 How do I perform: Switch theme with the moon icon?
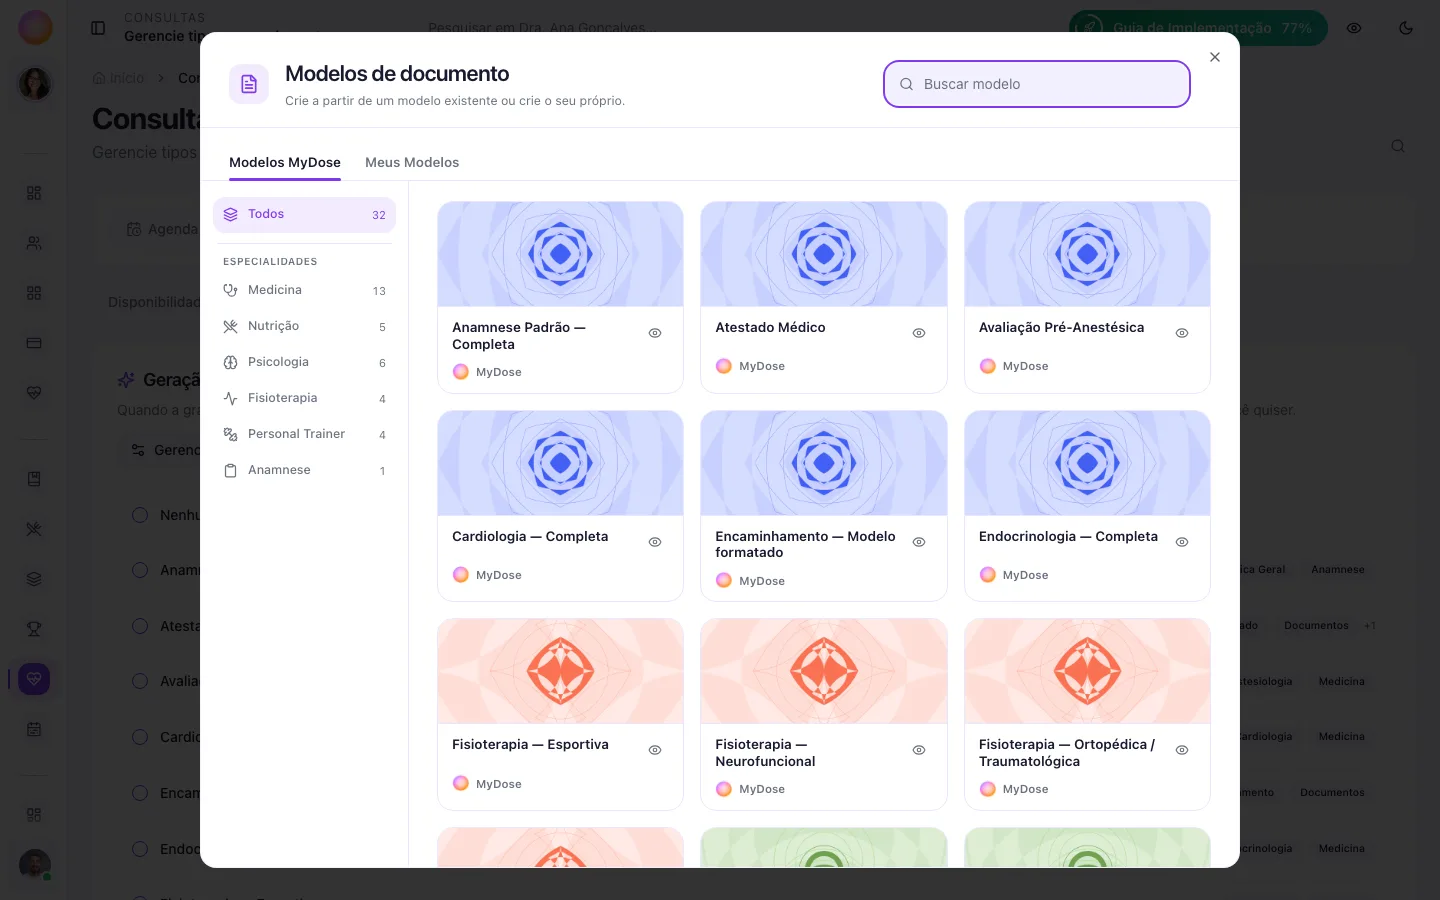click(1406, 28)
